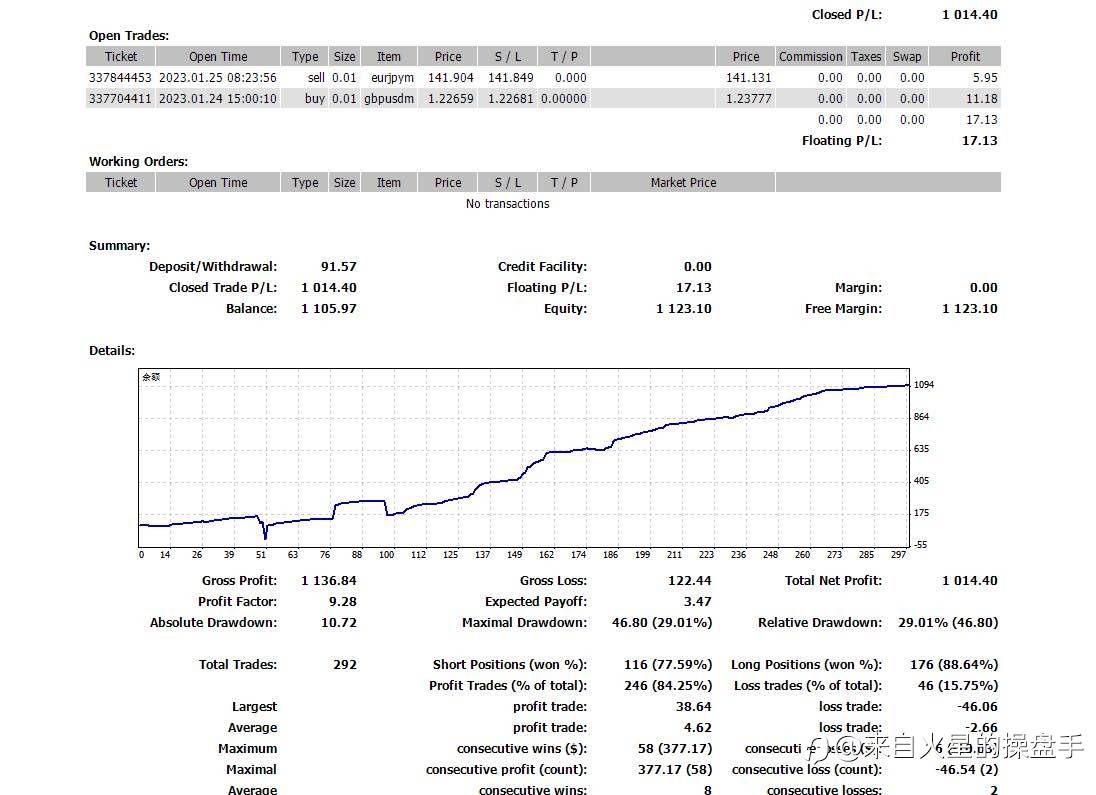Click the open price 1.22659
Viewport: 1096px width, 795px height.
[x=451, y=99]
